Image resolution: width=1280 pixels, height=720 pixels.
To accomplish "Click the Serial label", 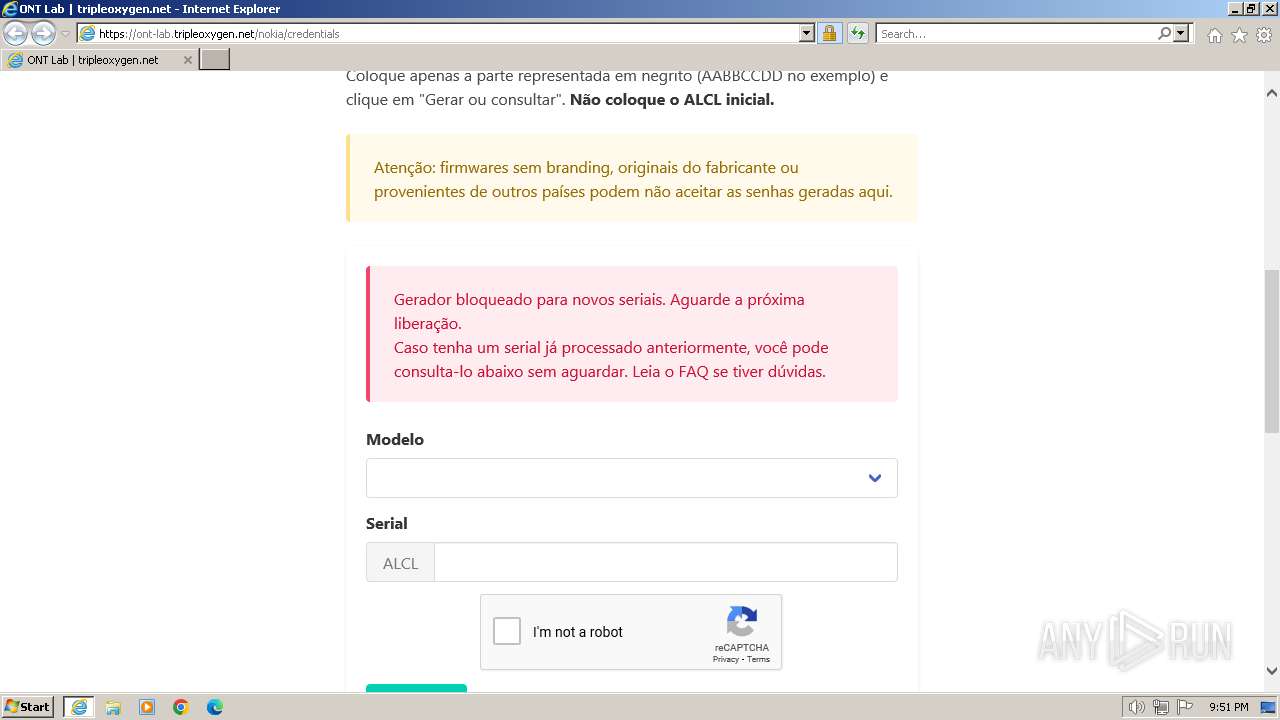I will click(386, 523).
